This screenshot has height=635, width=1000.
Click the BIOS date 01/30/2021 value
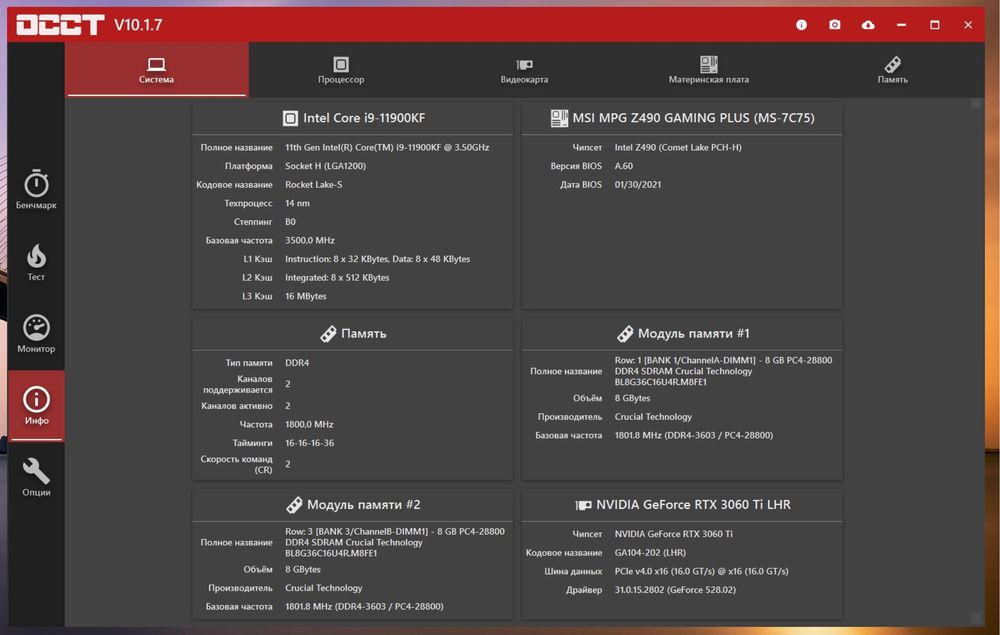(638, 184)
